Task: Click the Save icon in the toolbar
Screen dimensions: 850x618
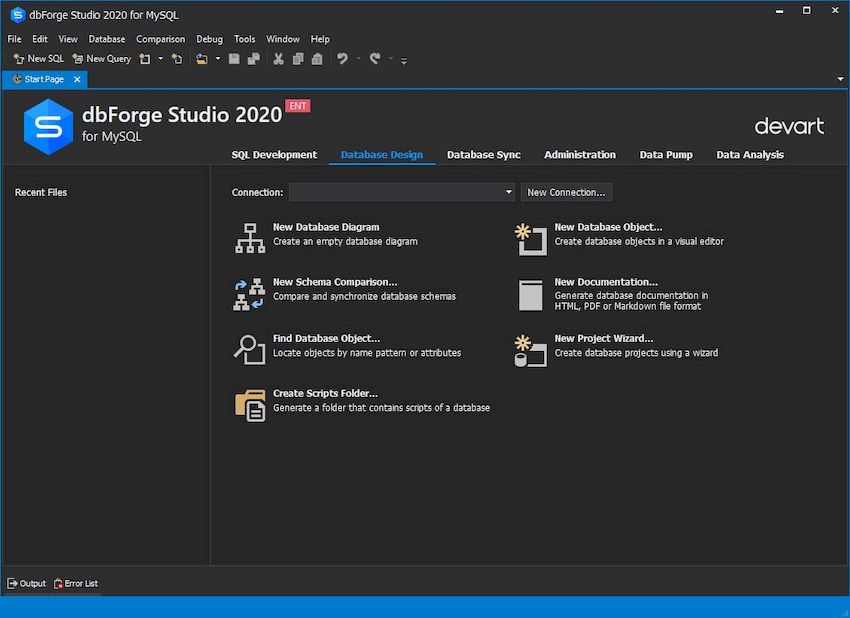Action: tap(233, 58)
